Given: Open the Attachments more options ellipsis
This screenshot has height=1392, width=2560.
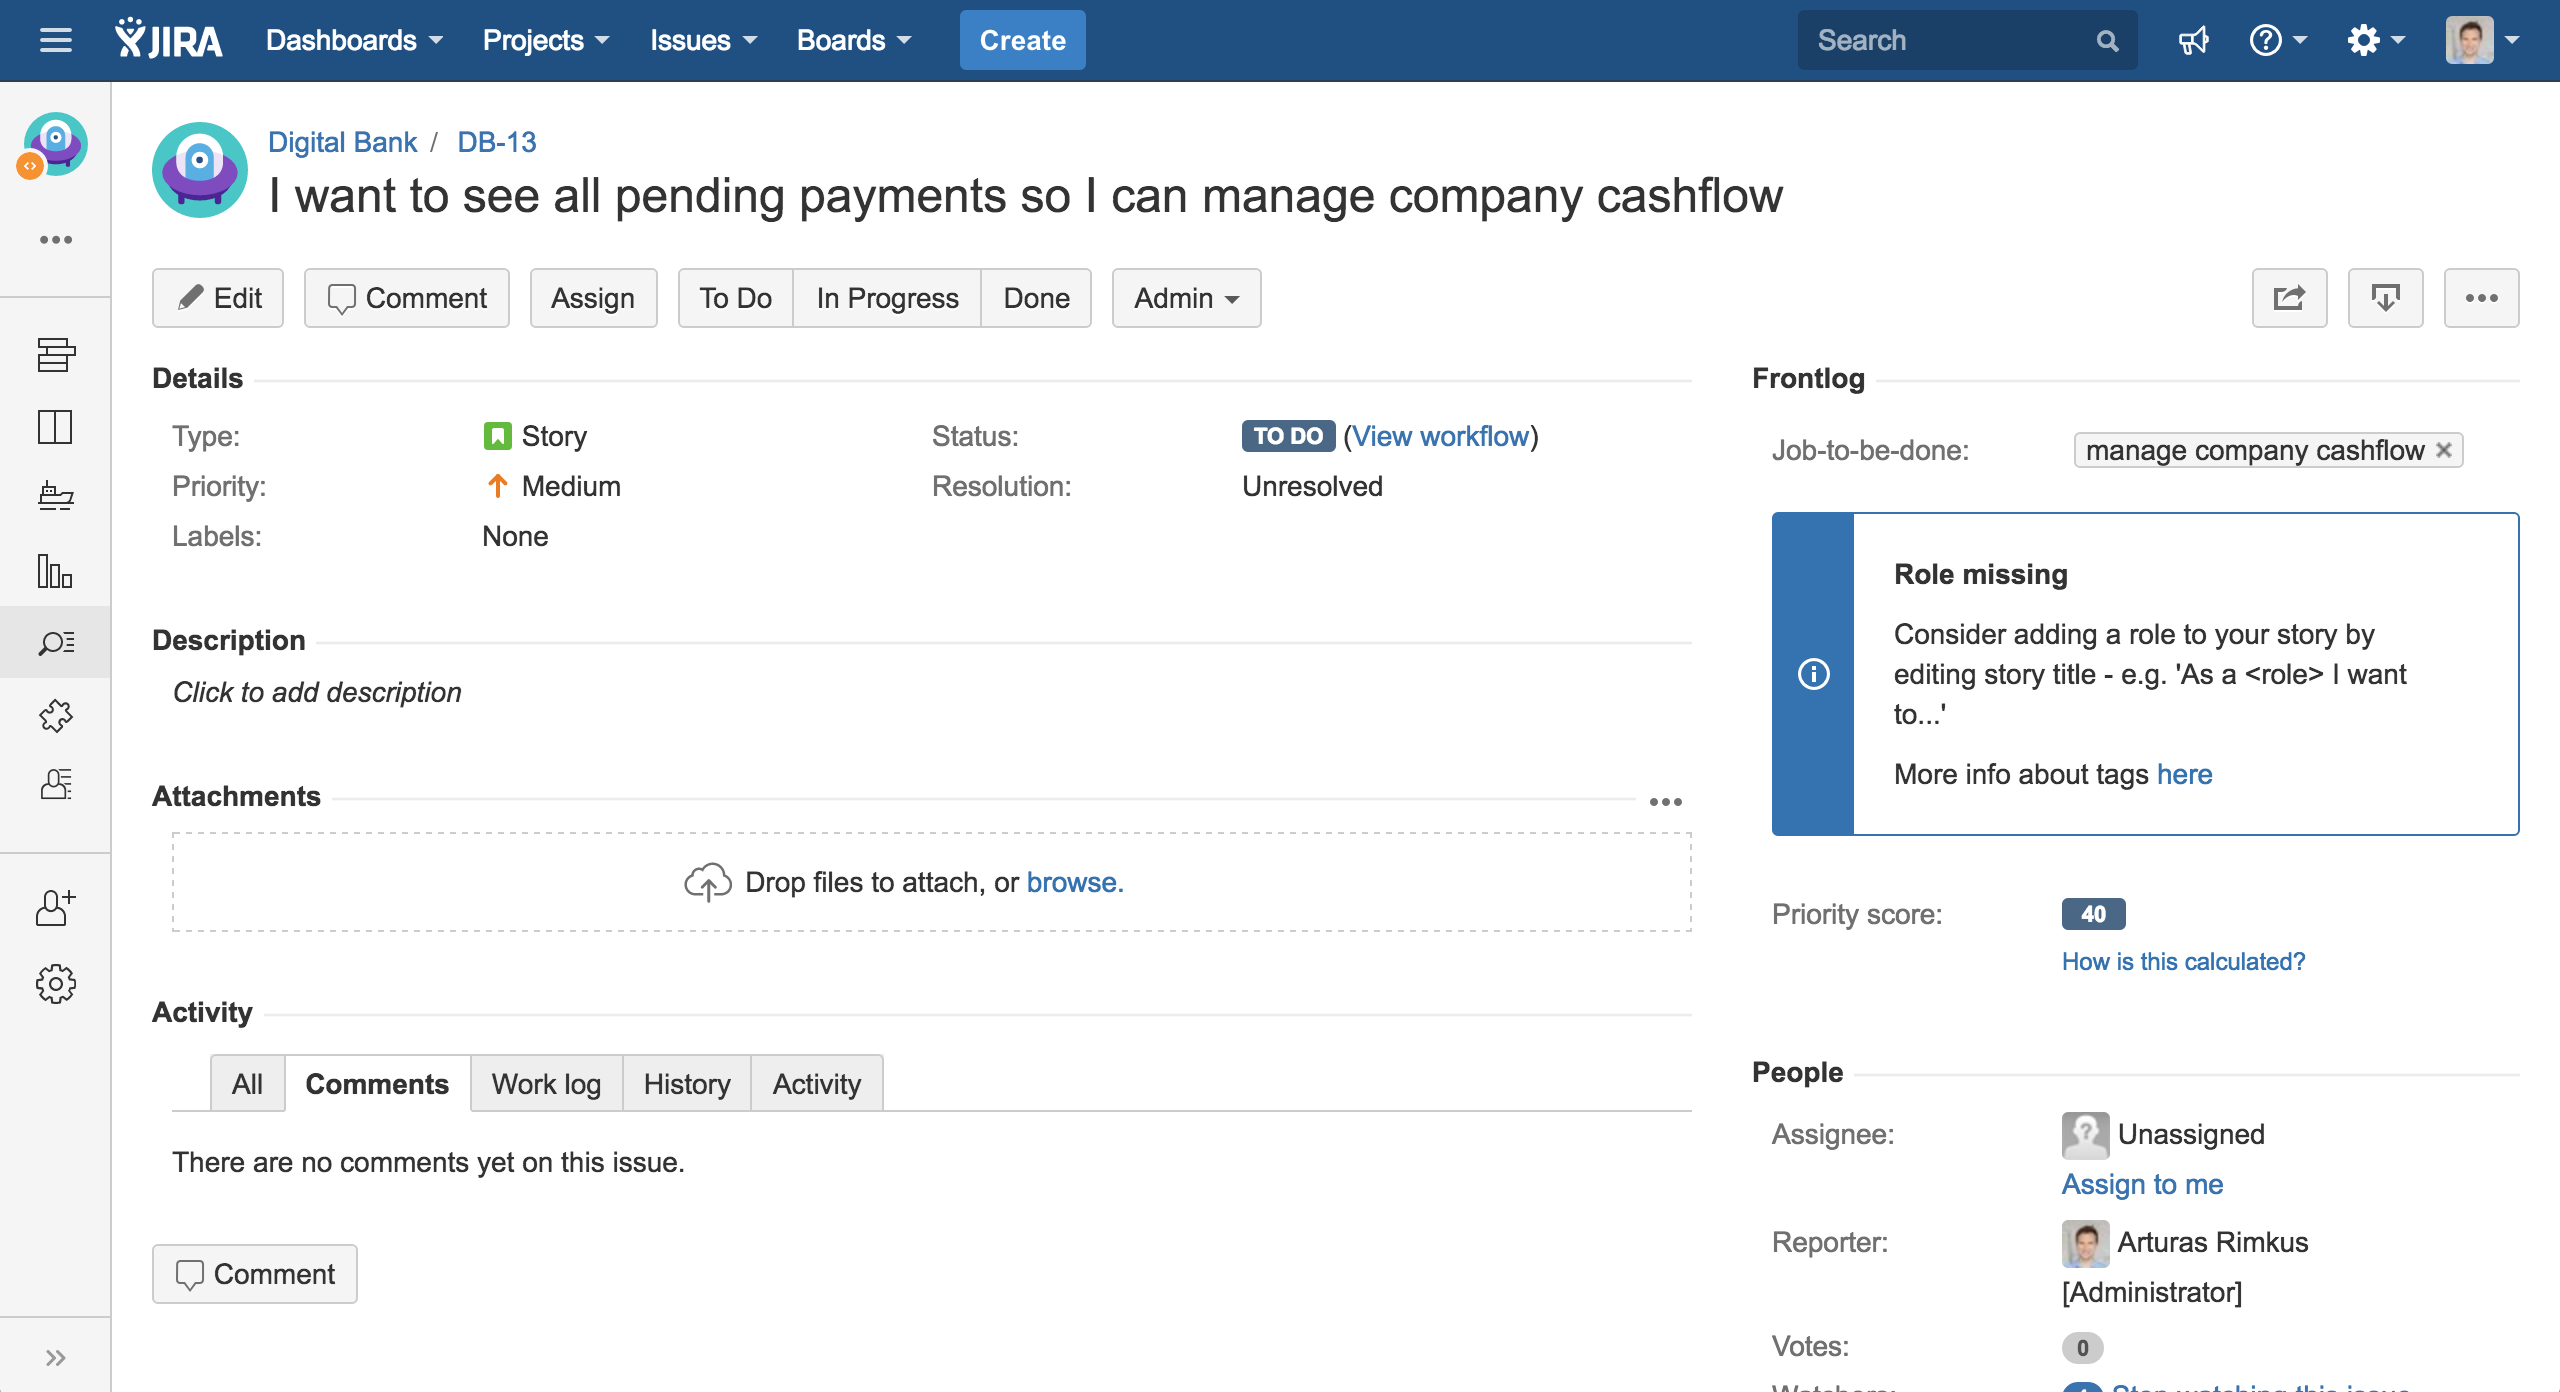Looking at the screenshot, I should pos(1665,802).
